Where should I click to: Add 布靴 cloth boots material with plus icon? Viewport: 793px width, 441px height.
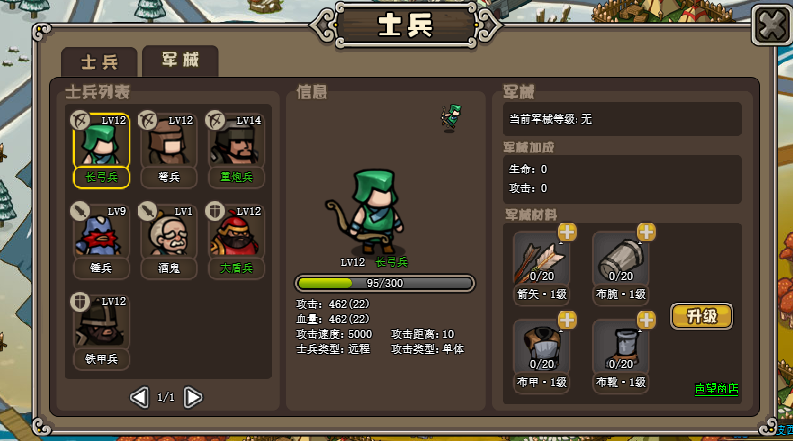(x=646, y=320)
